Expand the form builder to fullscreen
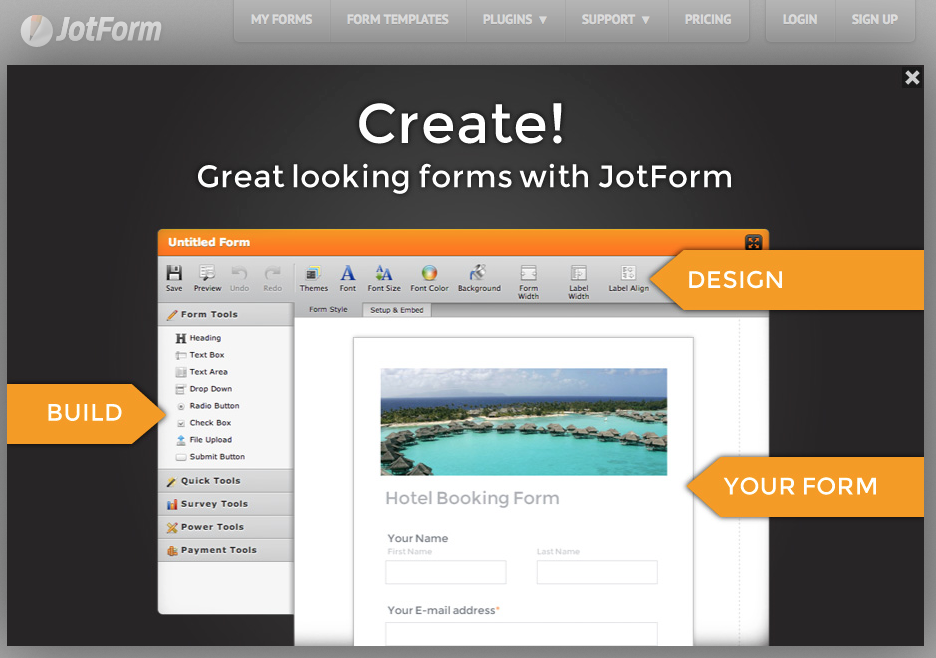936x658 pixels. tap(753, 242)
